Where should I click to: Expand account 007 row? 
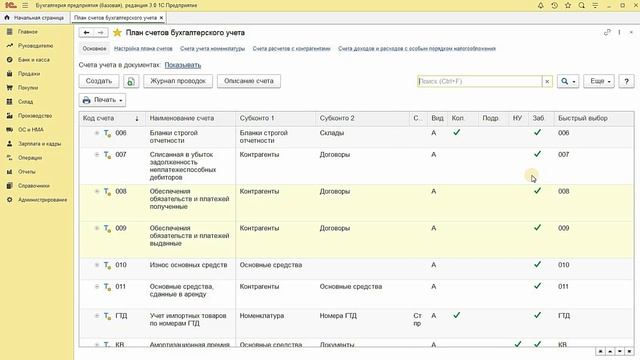click(97, 155)
